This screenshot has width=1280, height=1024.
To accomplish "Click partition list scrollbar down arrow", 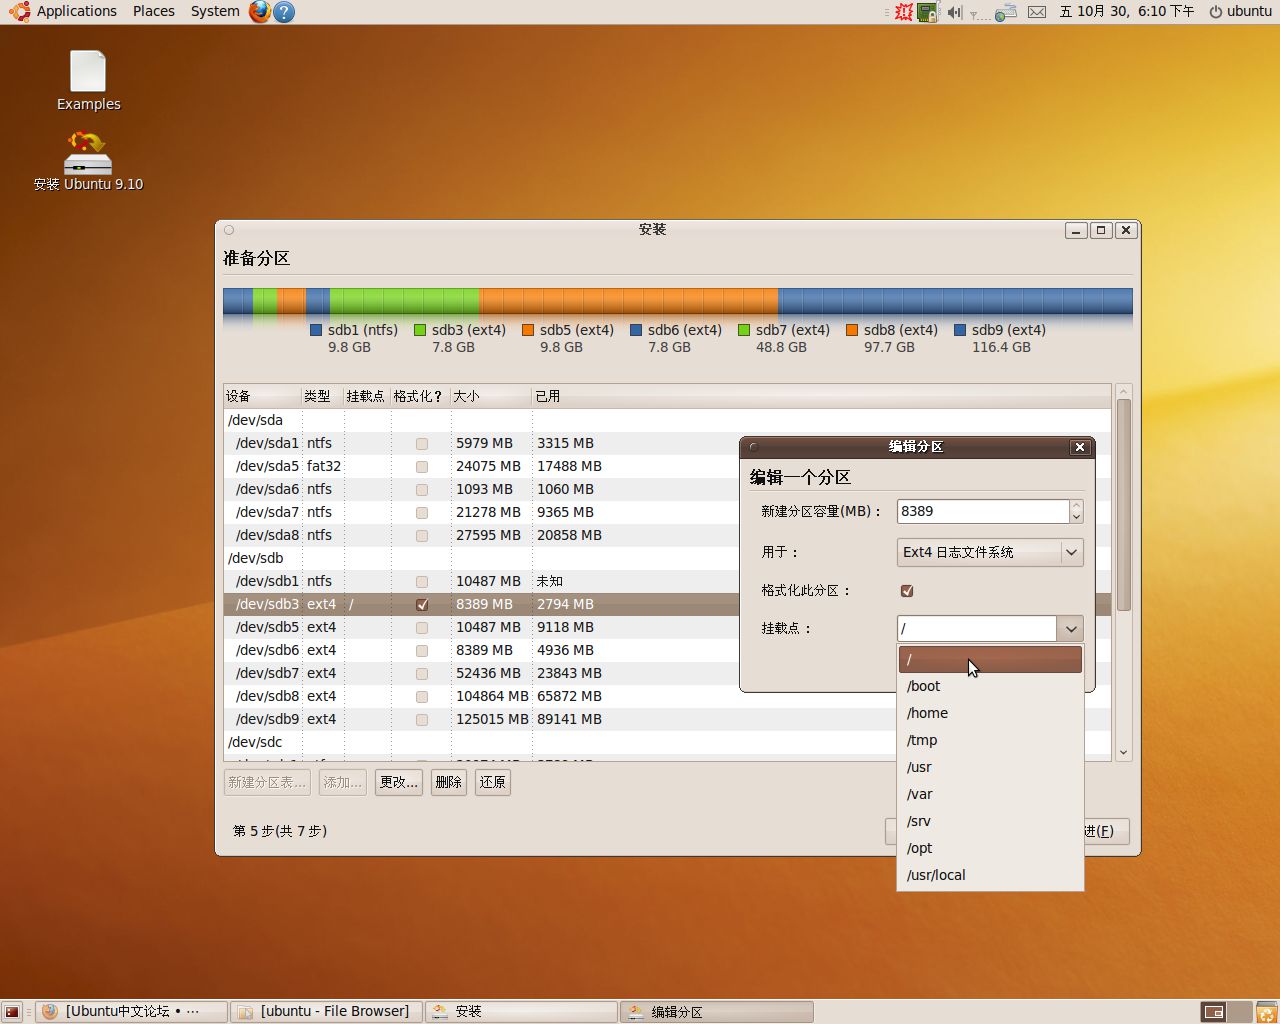I will pyautogui.click(x=1124, y=752).
